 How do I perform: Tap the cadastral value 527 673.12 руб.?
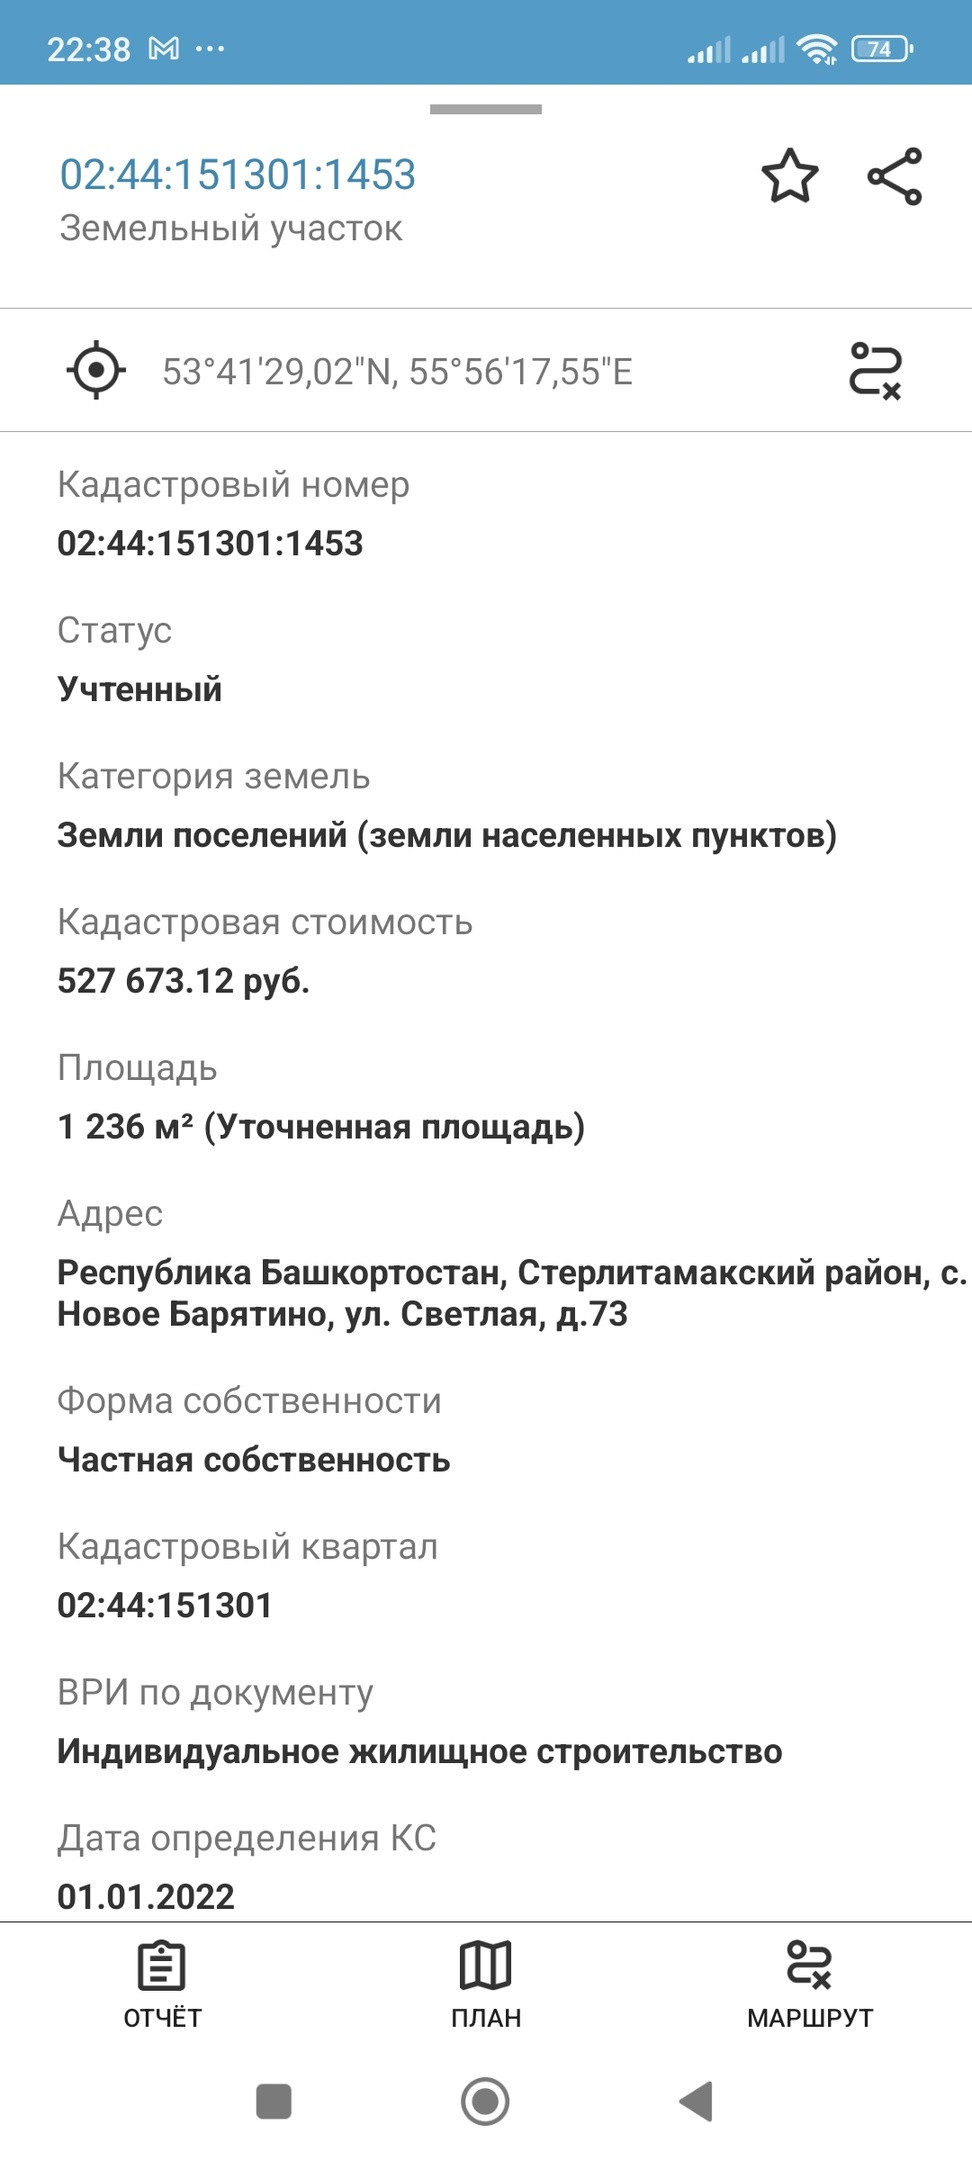(x=184, y=981)
